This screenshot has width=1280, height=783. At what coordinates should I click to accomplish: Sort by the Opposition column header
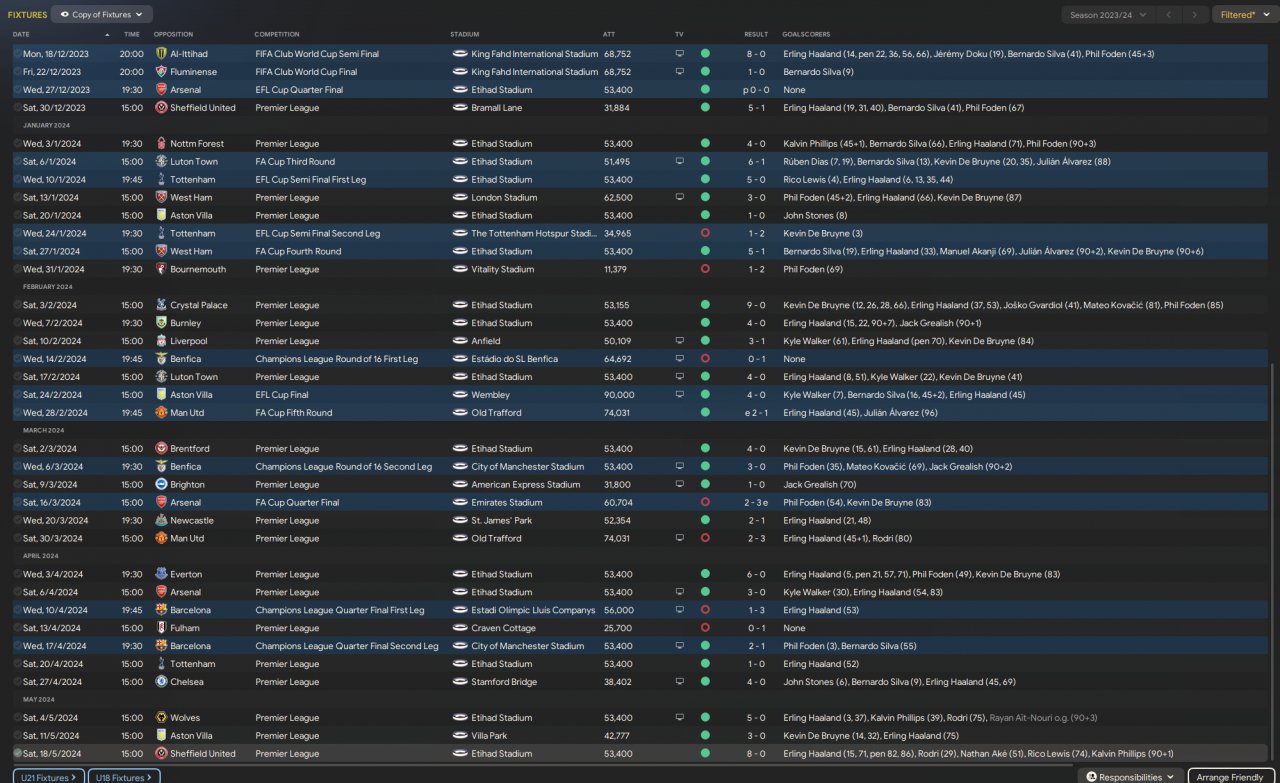click(173, 35)
